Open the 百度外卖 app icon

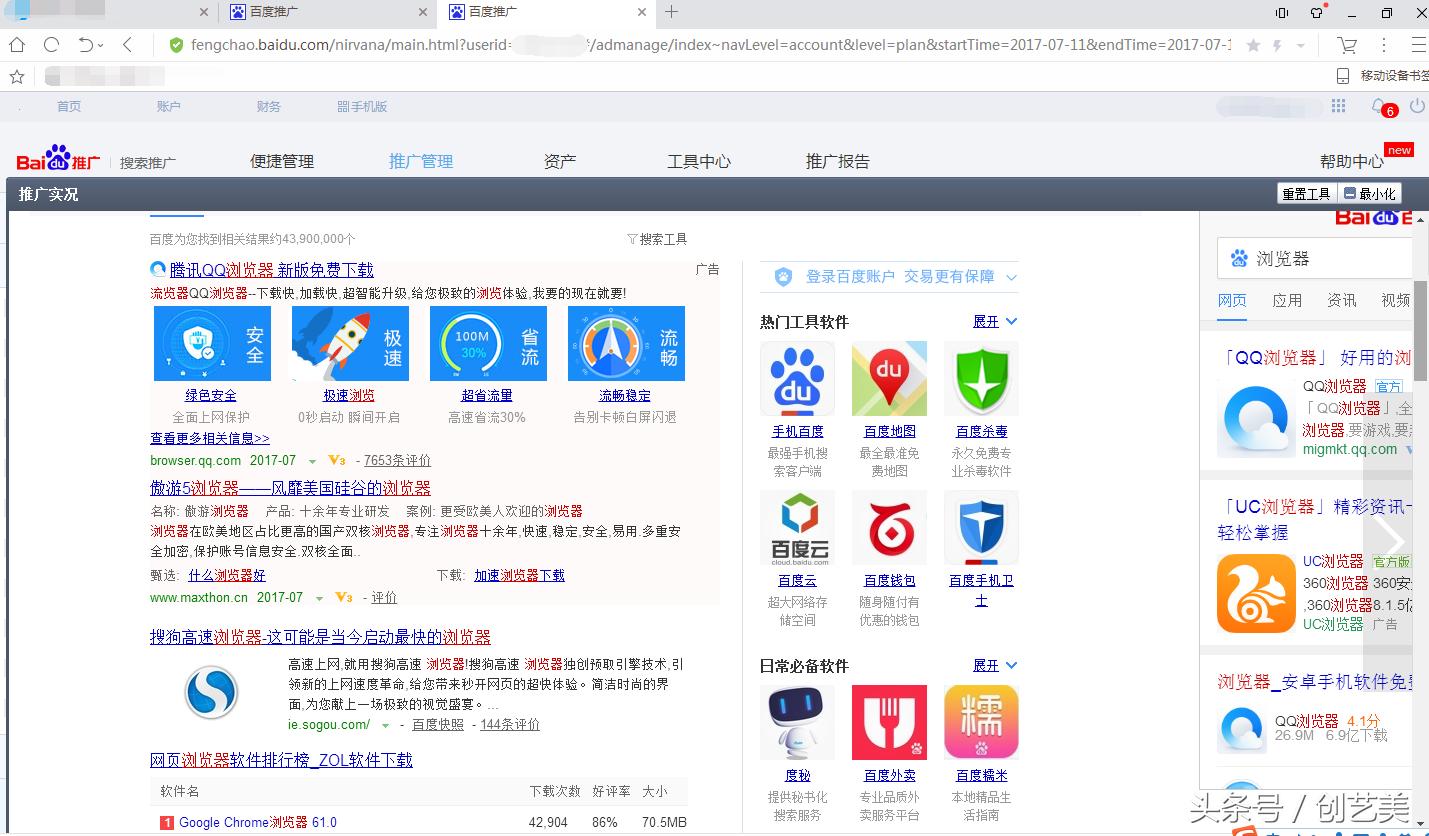pos(889,722)
